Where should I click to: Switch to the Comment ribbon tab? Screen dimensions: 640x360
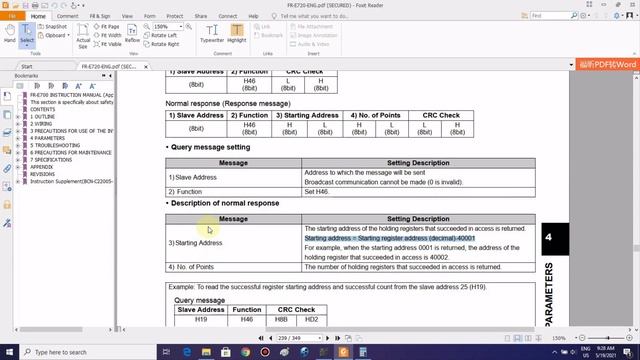click(x=67, y=16)
